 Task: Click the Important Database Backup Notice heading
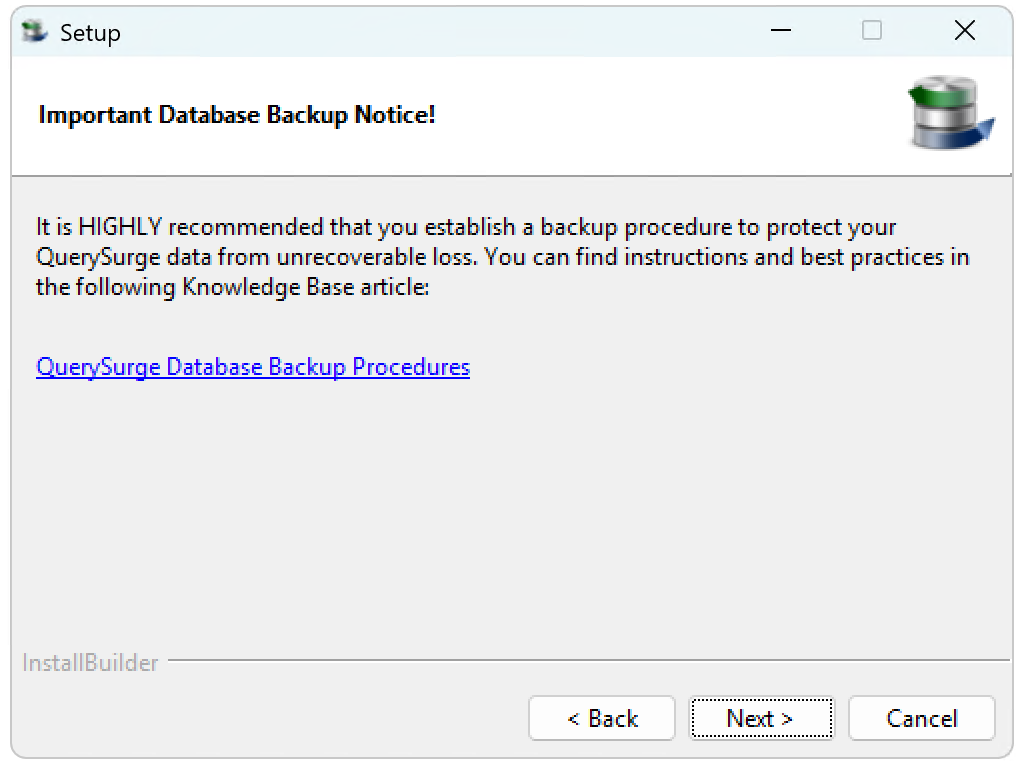click(237, 115)
